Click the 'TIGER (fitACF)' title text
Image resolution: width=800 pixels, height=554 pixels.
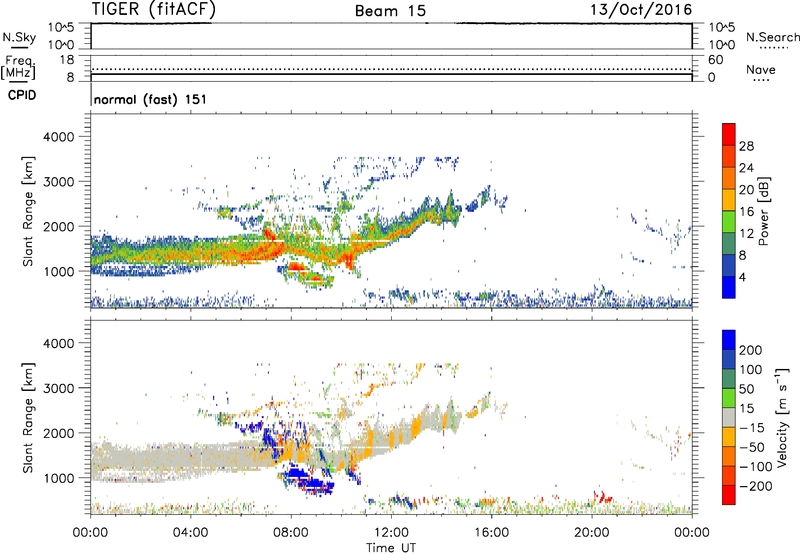pyautogui.click(x=154, y=9)
